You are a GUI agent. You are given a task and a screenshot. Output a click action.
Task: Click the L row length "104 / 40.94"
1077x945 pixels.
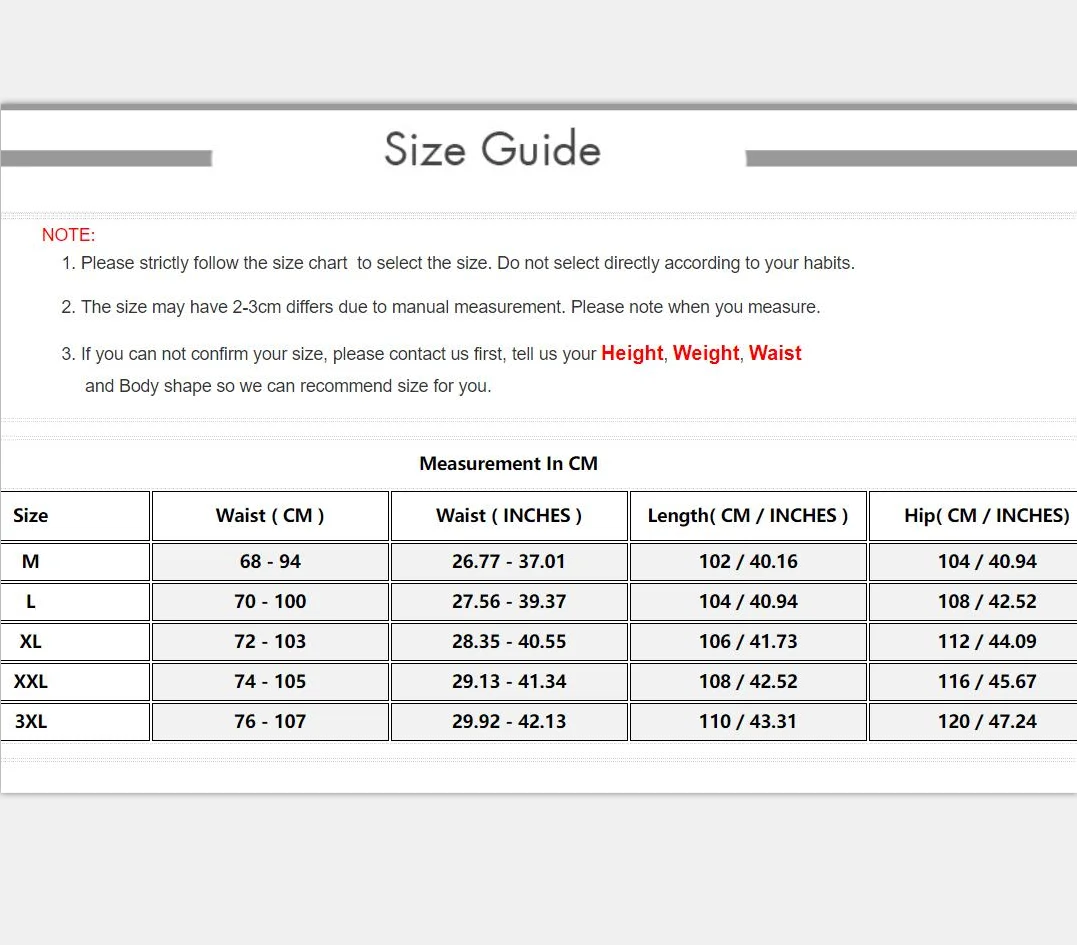(x=748, y=602)
